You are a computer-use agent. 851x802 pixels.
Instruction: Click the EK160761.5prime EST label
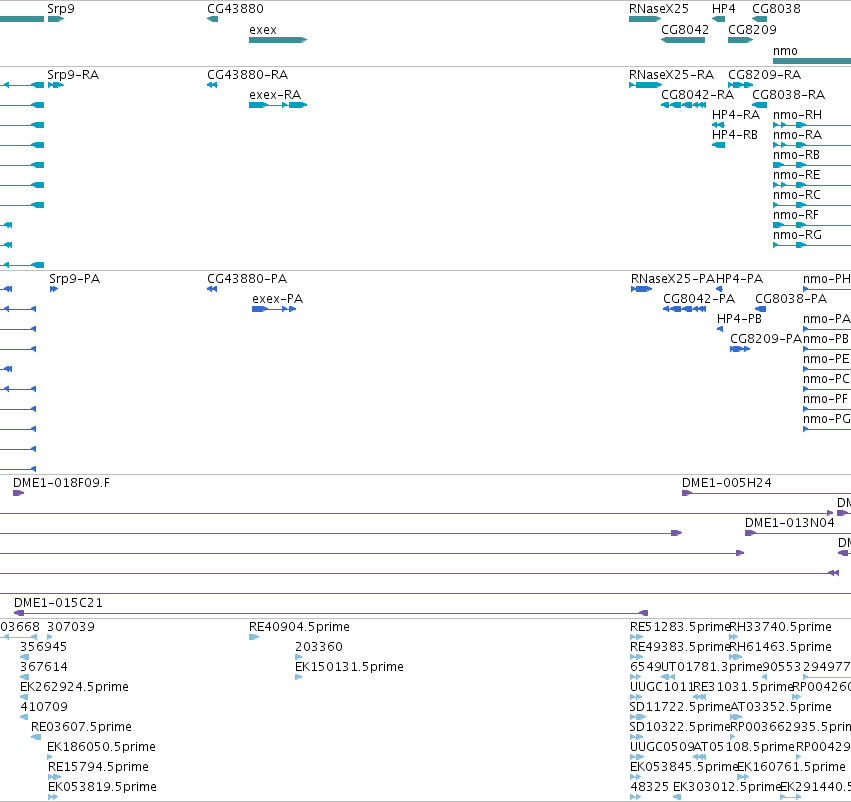click(x=791, y=767)
